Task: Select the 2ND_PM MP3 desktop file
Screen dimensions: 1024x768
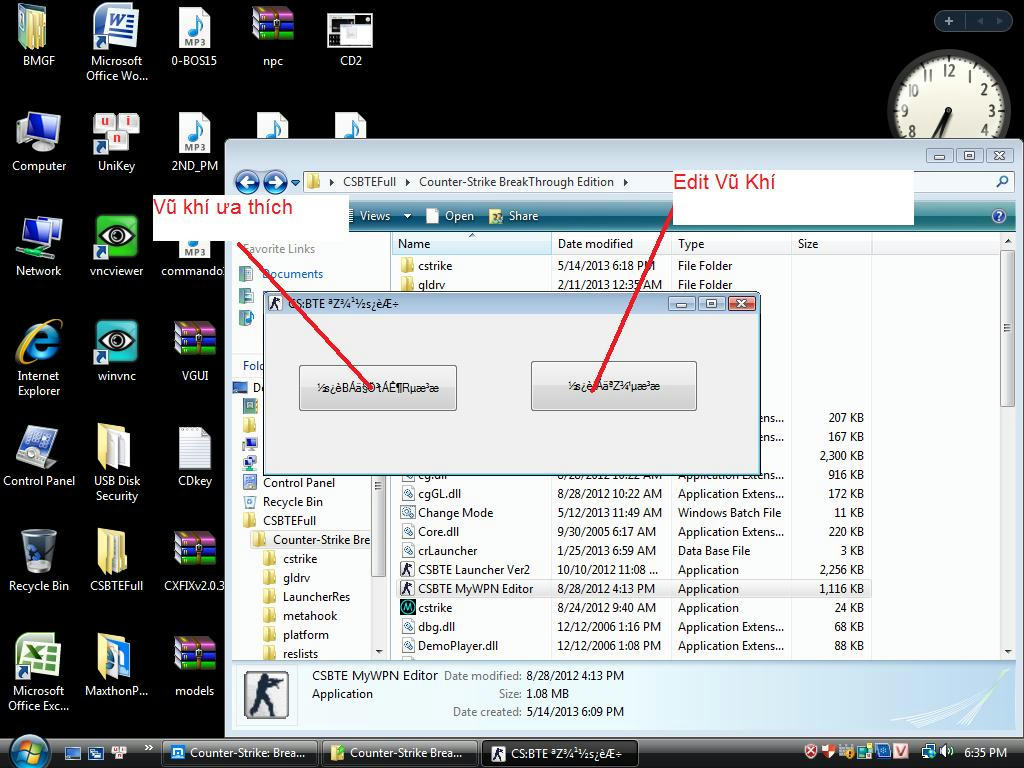Action: coord(195,142)
